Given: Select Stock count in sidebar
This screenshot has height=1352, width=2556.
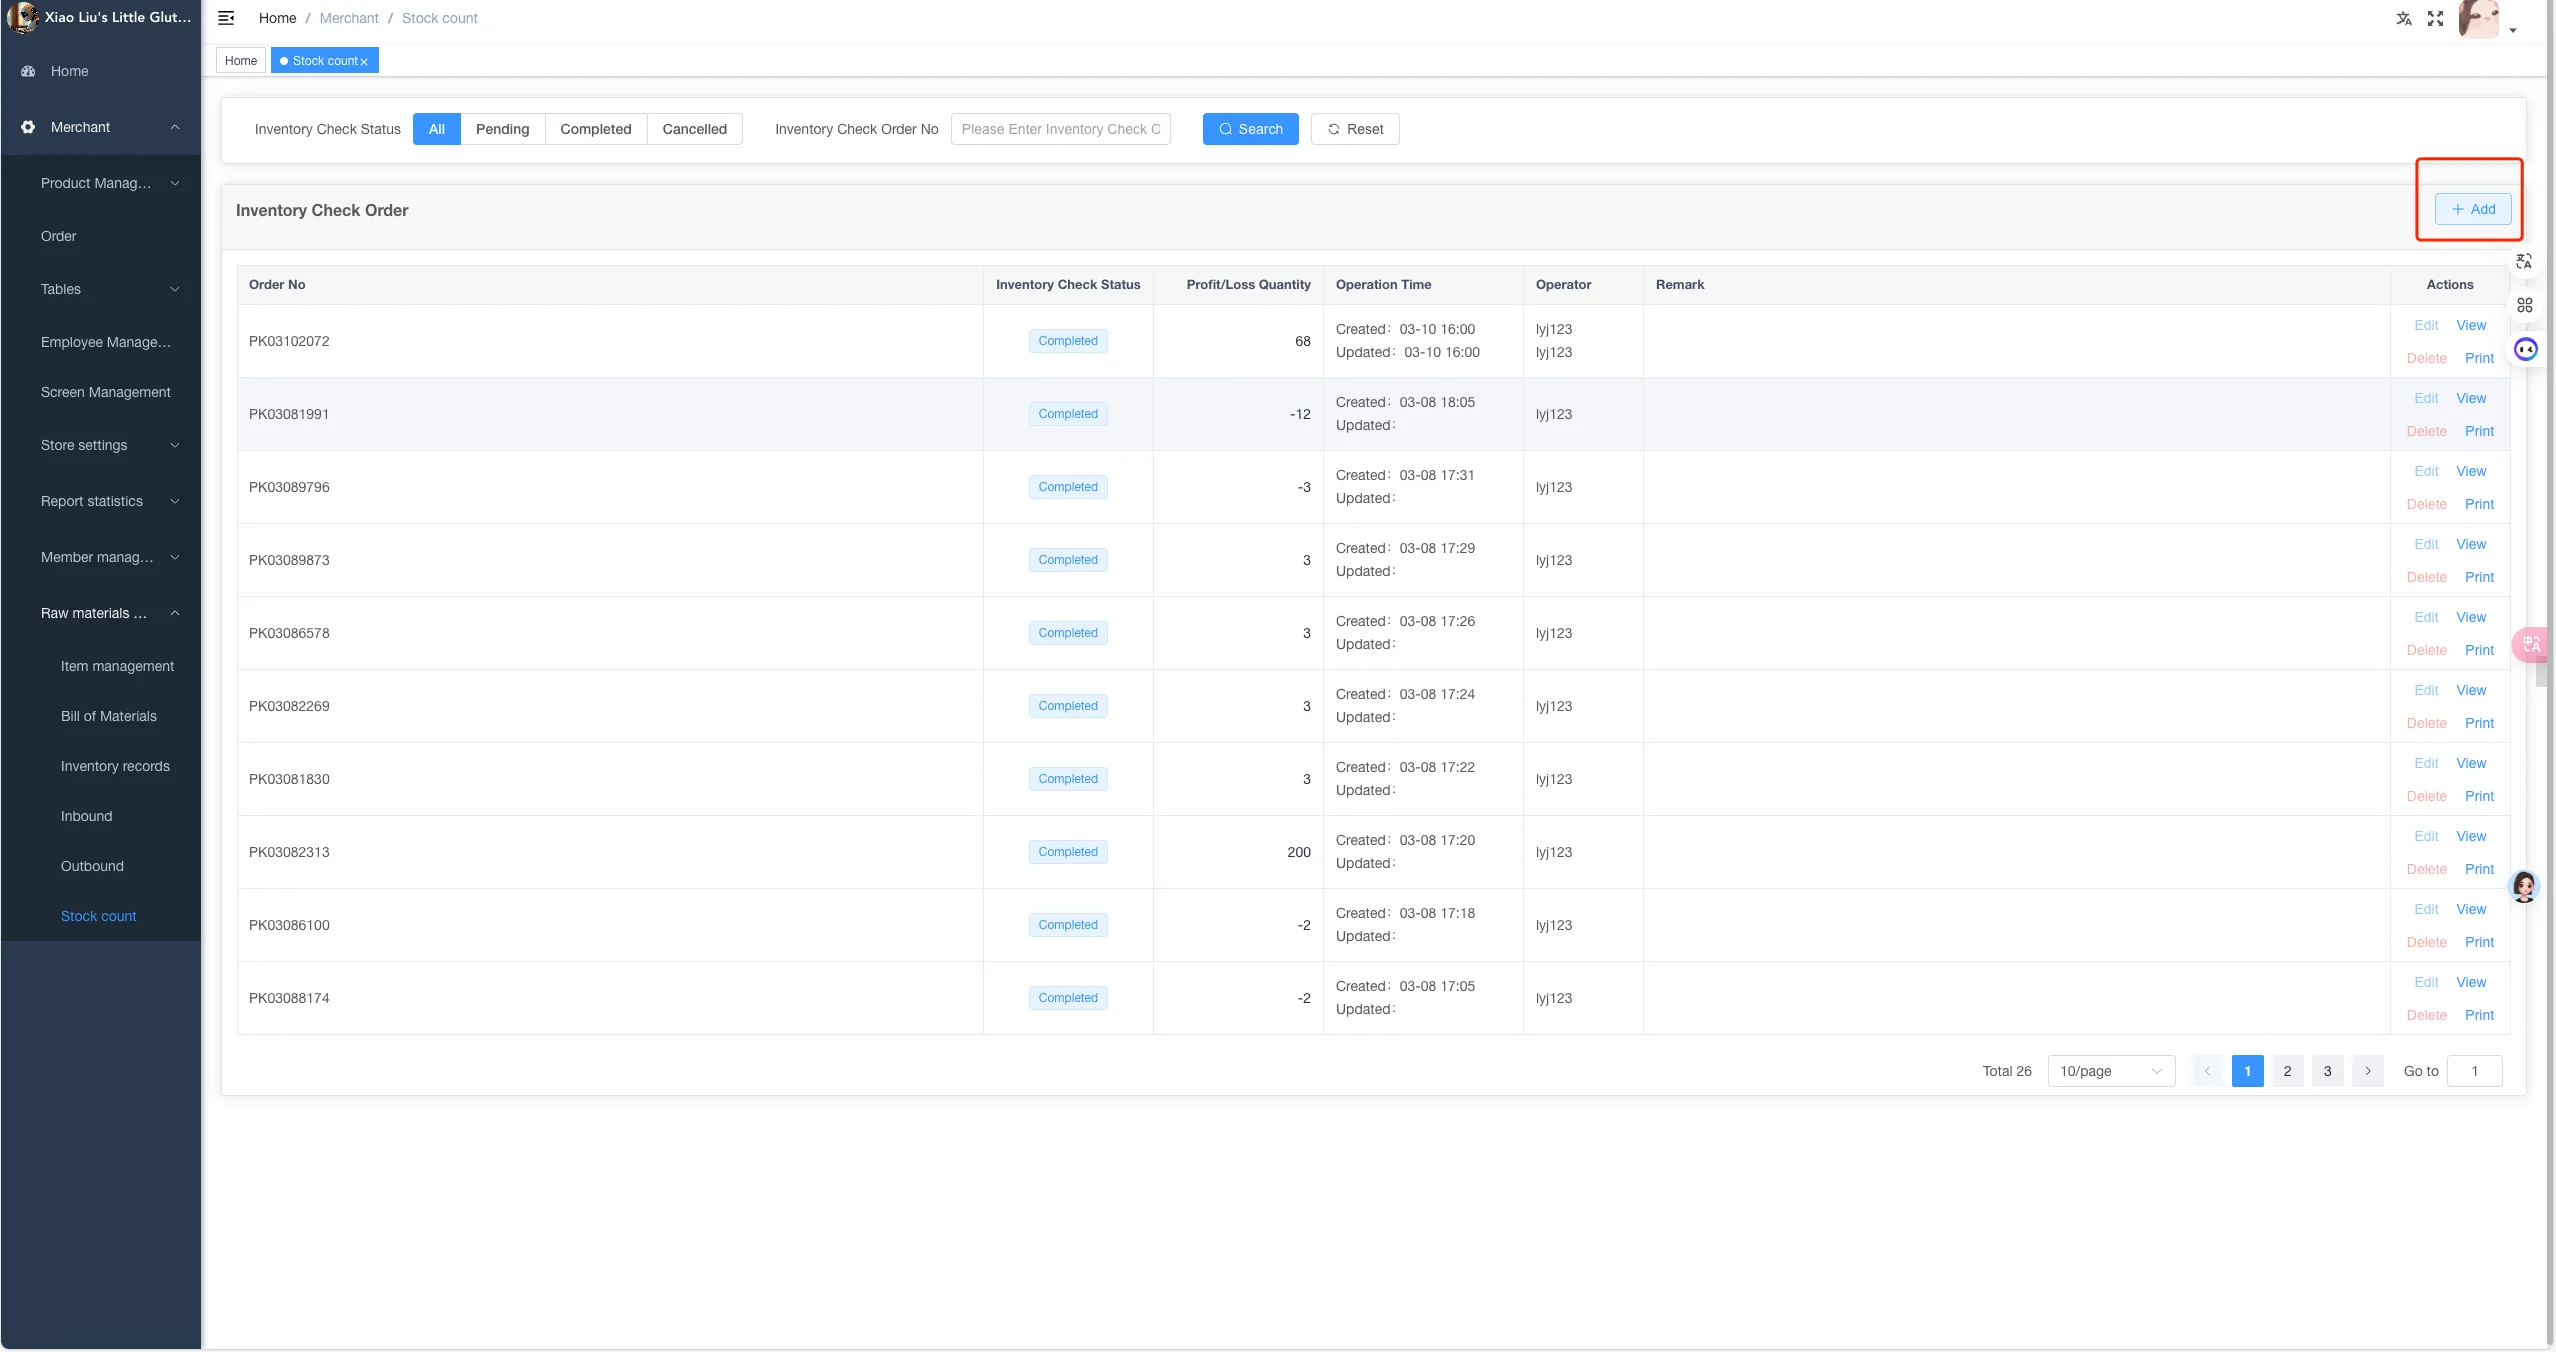Looking at the screenshot, I should click(100, 916).
